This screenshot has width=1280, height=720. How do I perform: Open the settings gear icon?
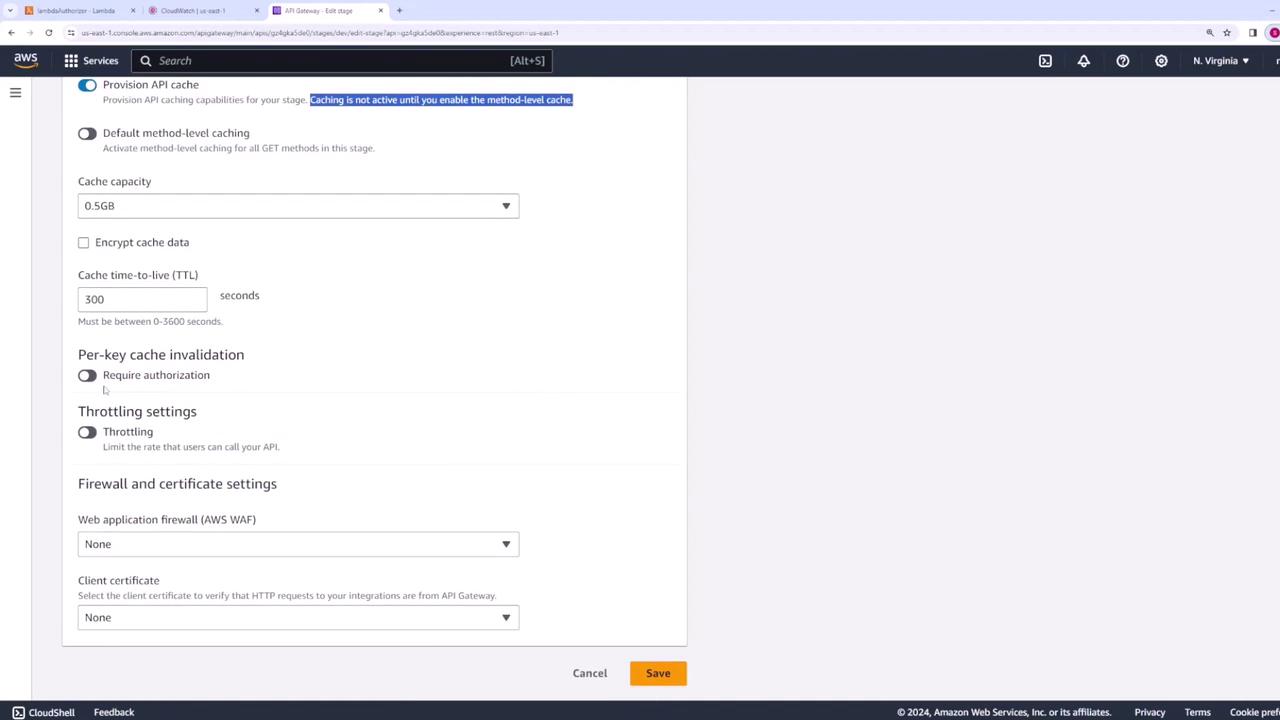pos(1161,61)
